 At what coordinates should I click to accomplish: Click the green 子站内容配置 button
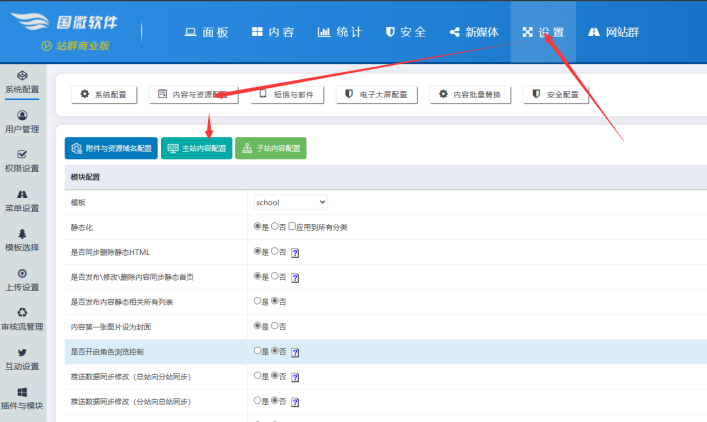tap(271, 148)
